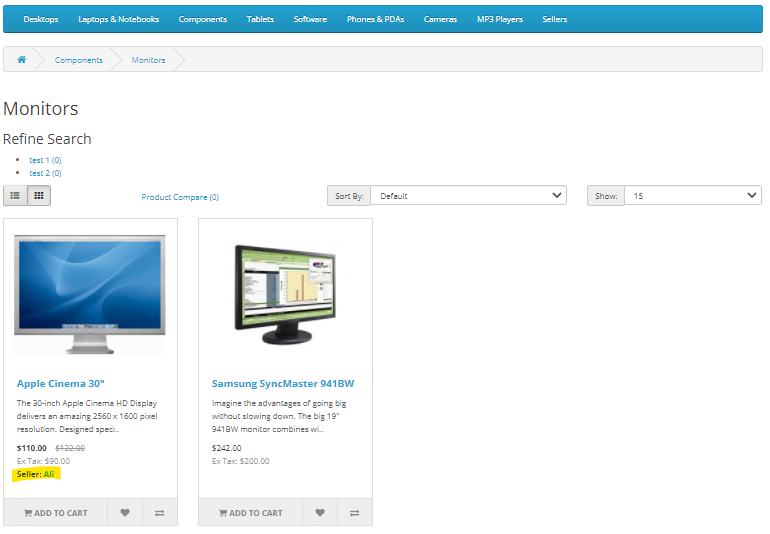Open the MP3 Players menu
Image resolution: width=770 pixels, height=534 pixels.
click(500, 19)
